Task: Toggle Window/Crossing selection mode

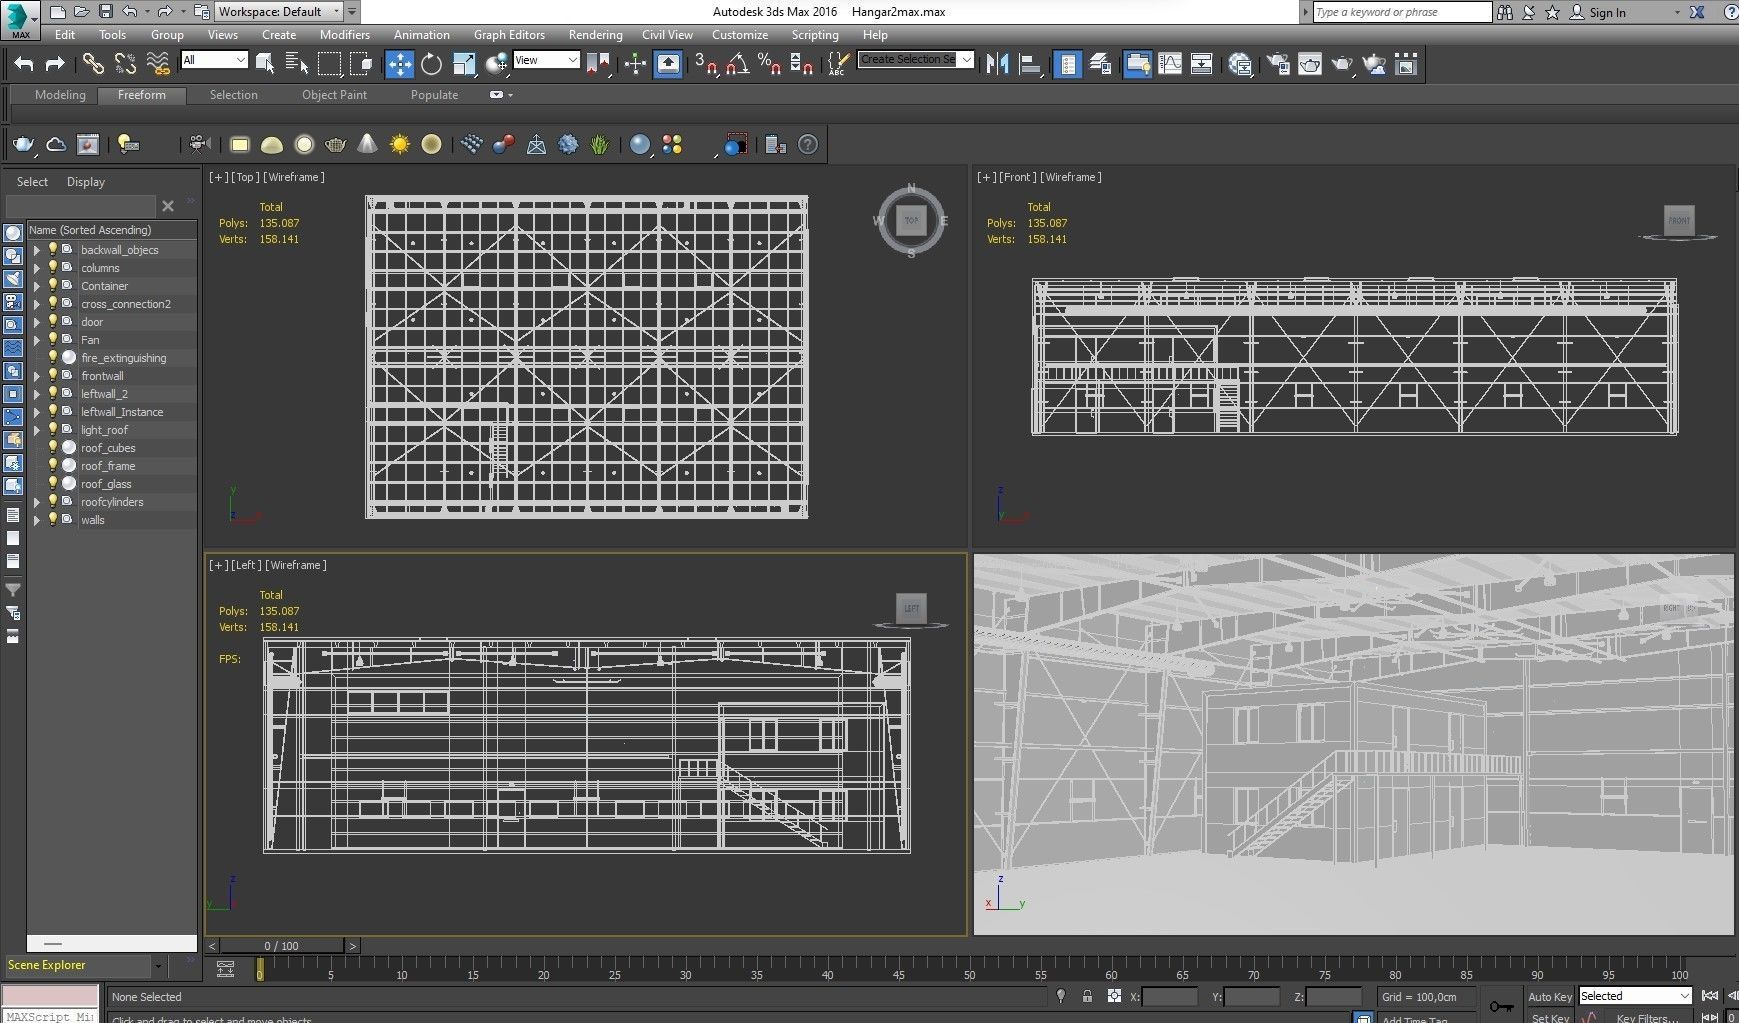Action: [x=362, y=64]
